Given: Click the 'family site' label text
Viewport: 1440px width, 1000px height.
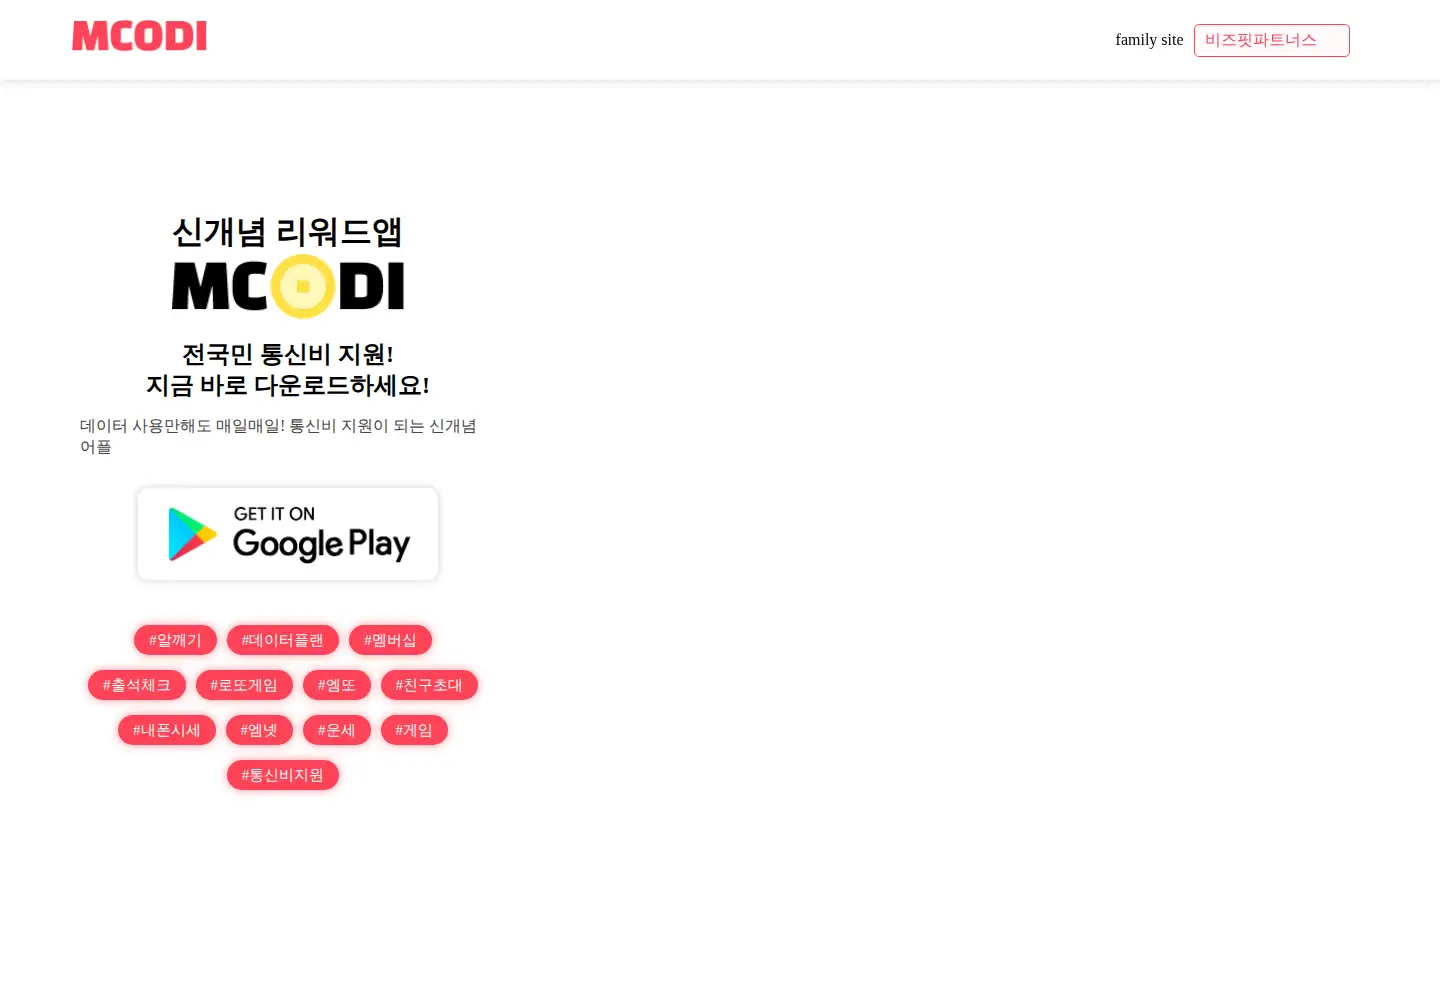Looking at the screenshot, I should coord(1149,40).
